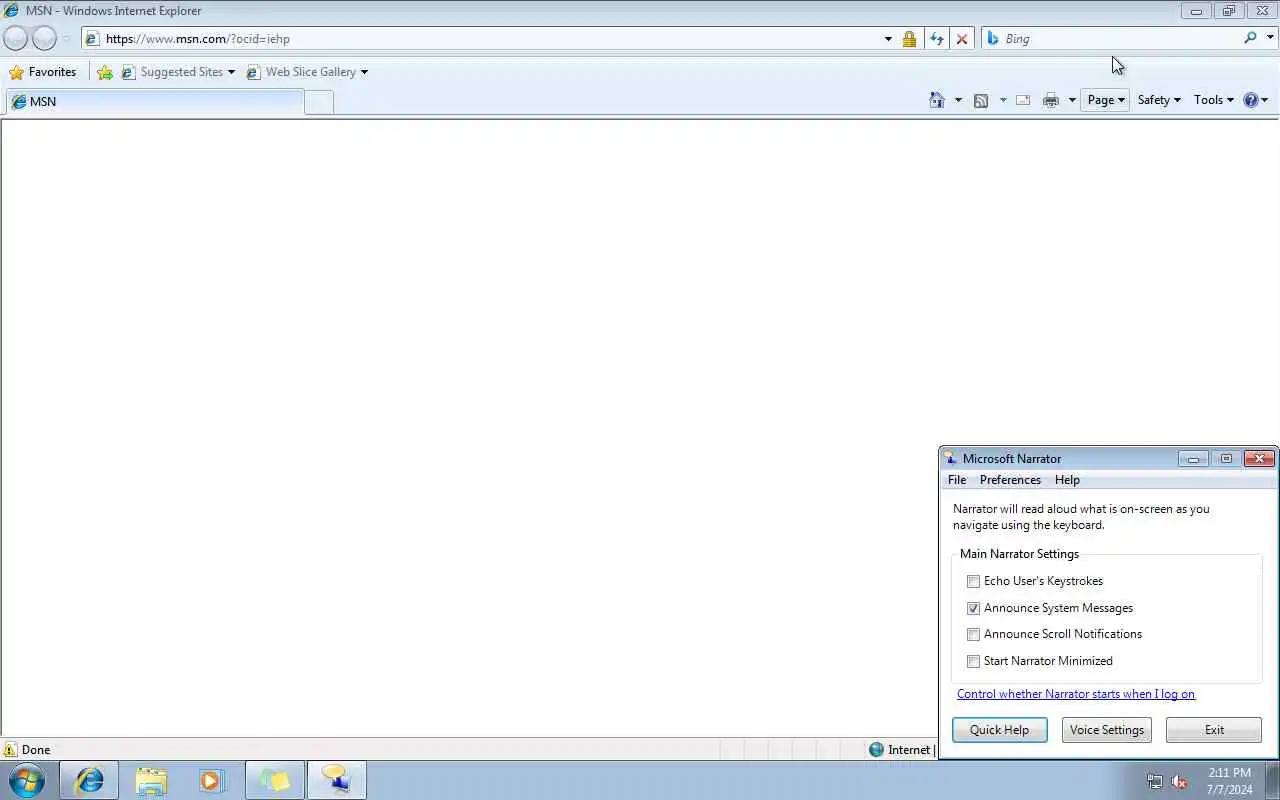Image resolution: width=1280 pixels, height=800 pixels.
Task: Open Voice Settings in Narrator
Action: click(x=1106, y=730)
